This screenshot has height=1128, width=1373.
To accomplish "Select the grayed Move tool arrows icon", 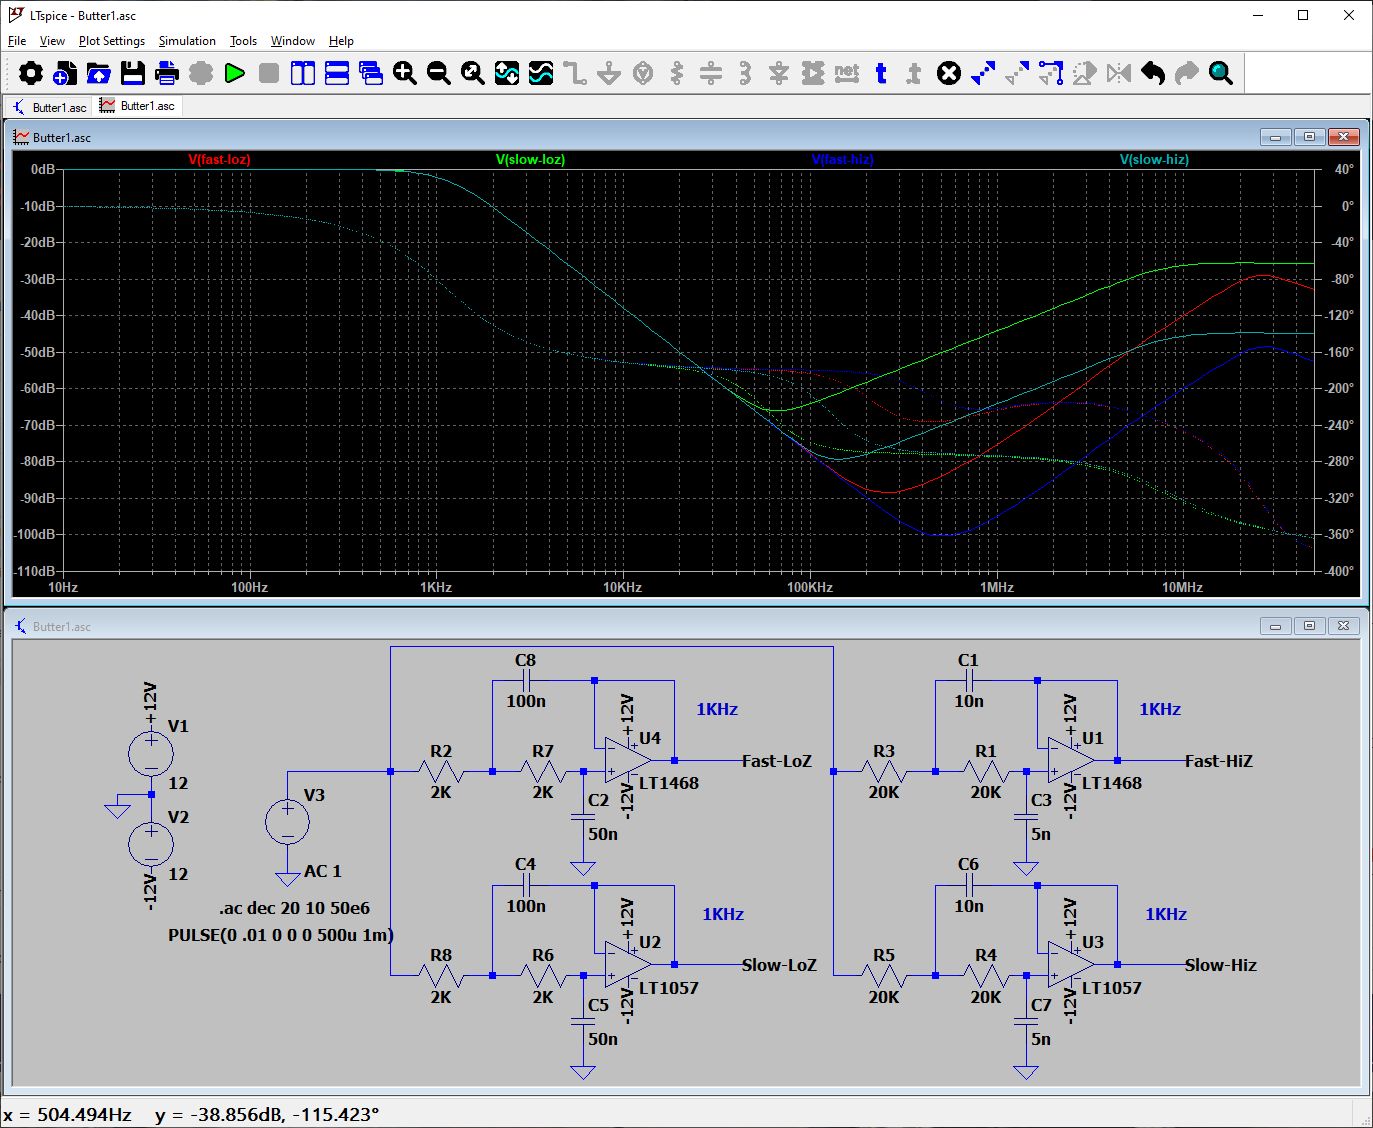I will pos(1017,73).
